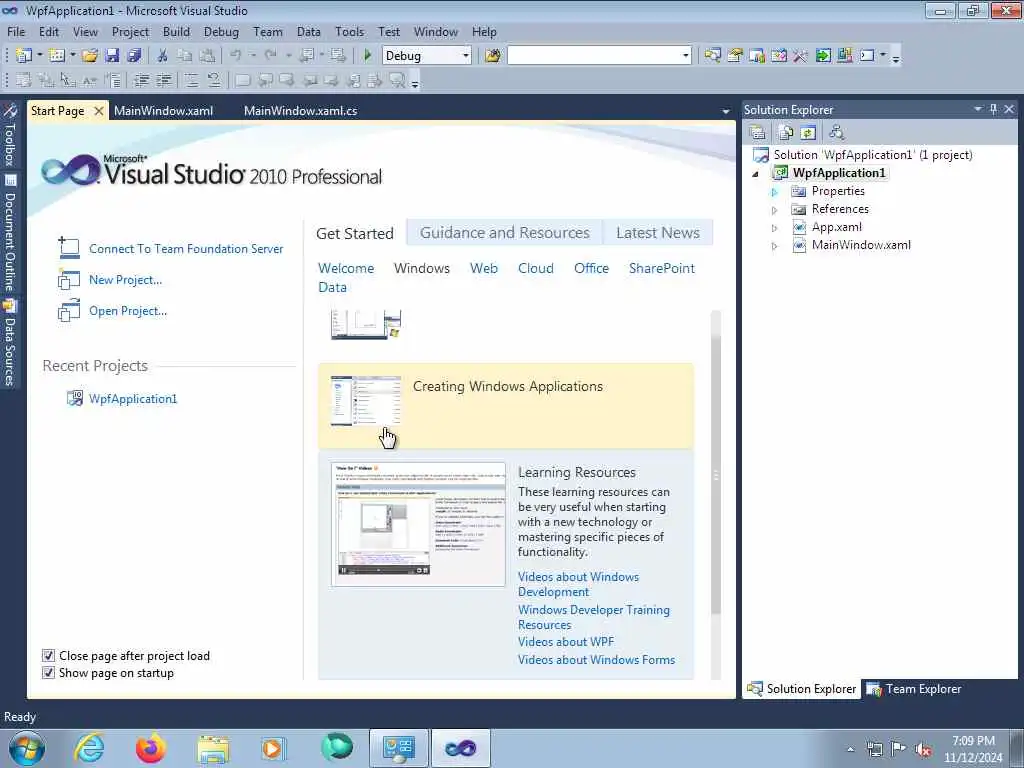Click the Open File folder icon

coord(90,56)
